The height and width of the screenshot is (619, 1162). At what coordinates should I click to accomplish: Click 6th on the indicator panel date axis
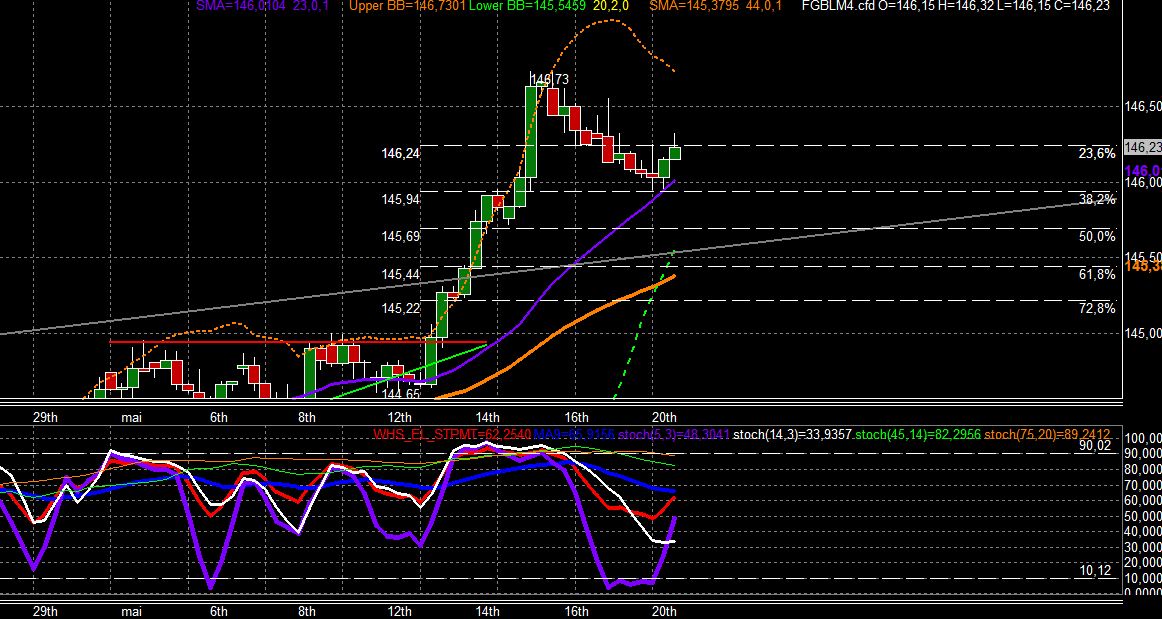(x=219, y=612)
